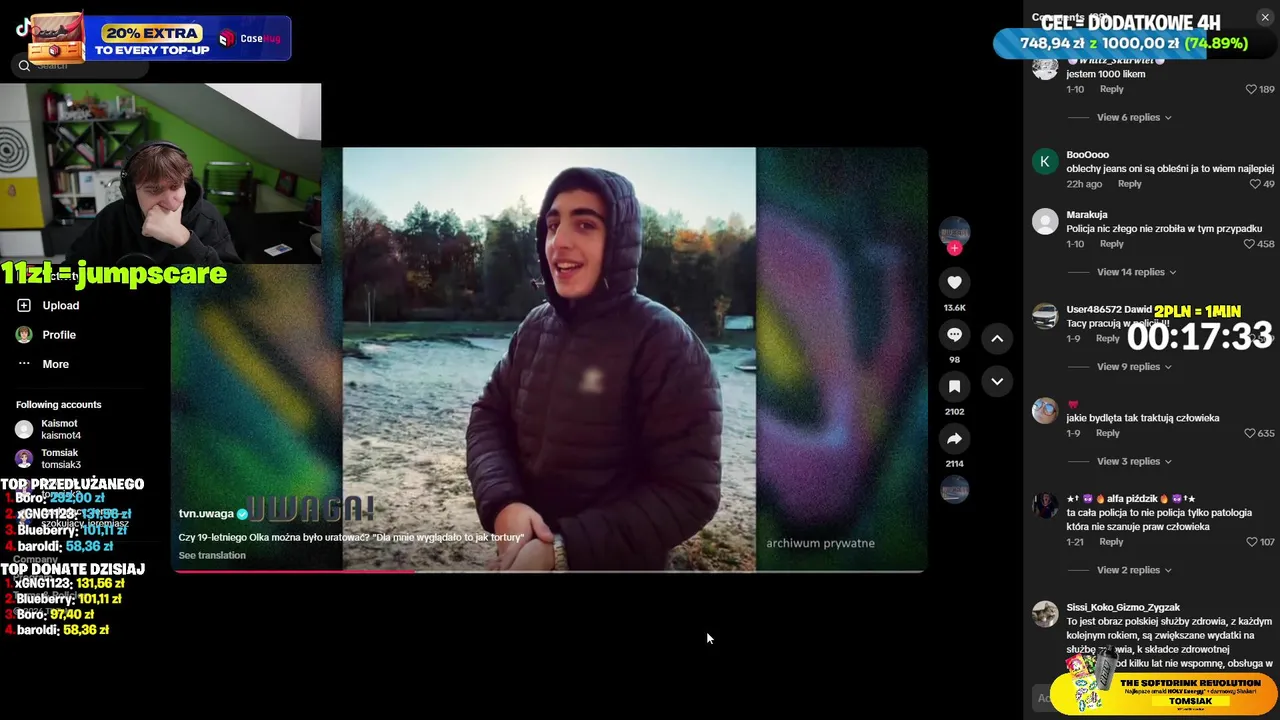
Task: Open the tvn.uwaga author name link
Action: (x=206, y=513)
